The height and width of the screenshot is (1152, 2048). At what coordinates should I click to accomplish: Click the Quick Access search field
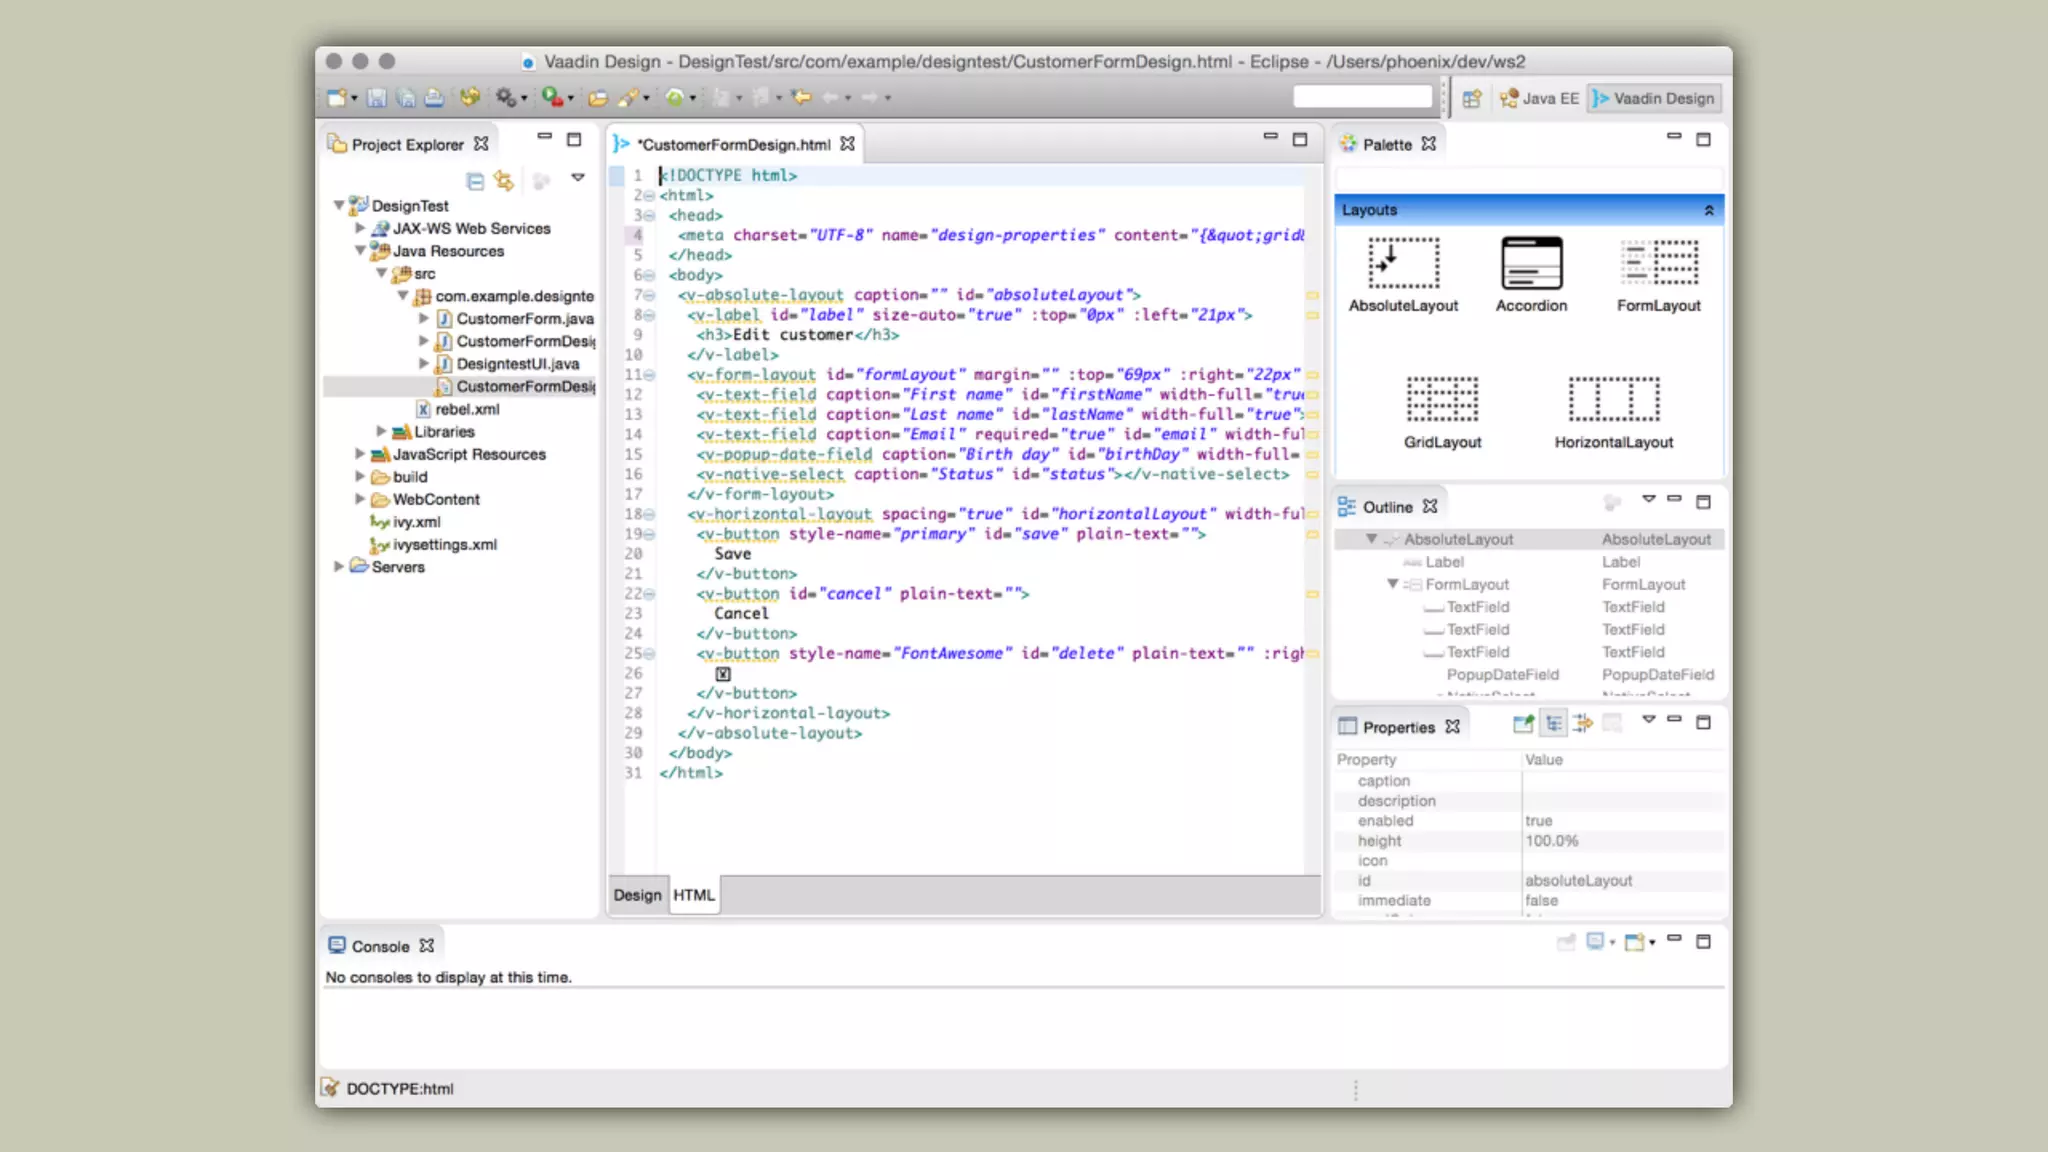1362,97
